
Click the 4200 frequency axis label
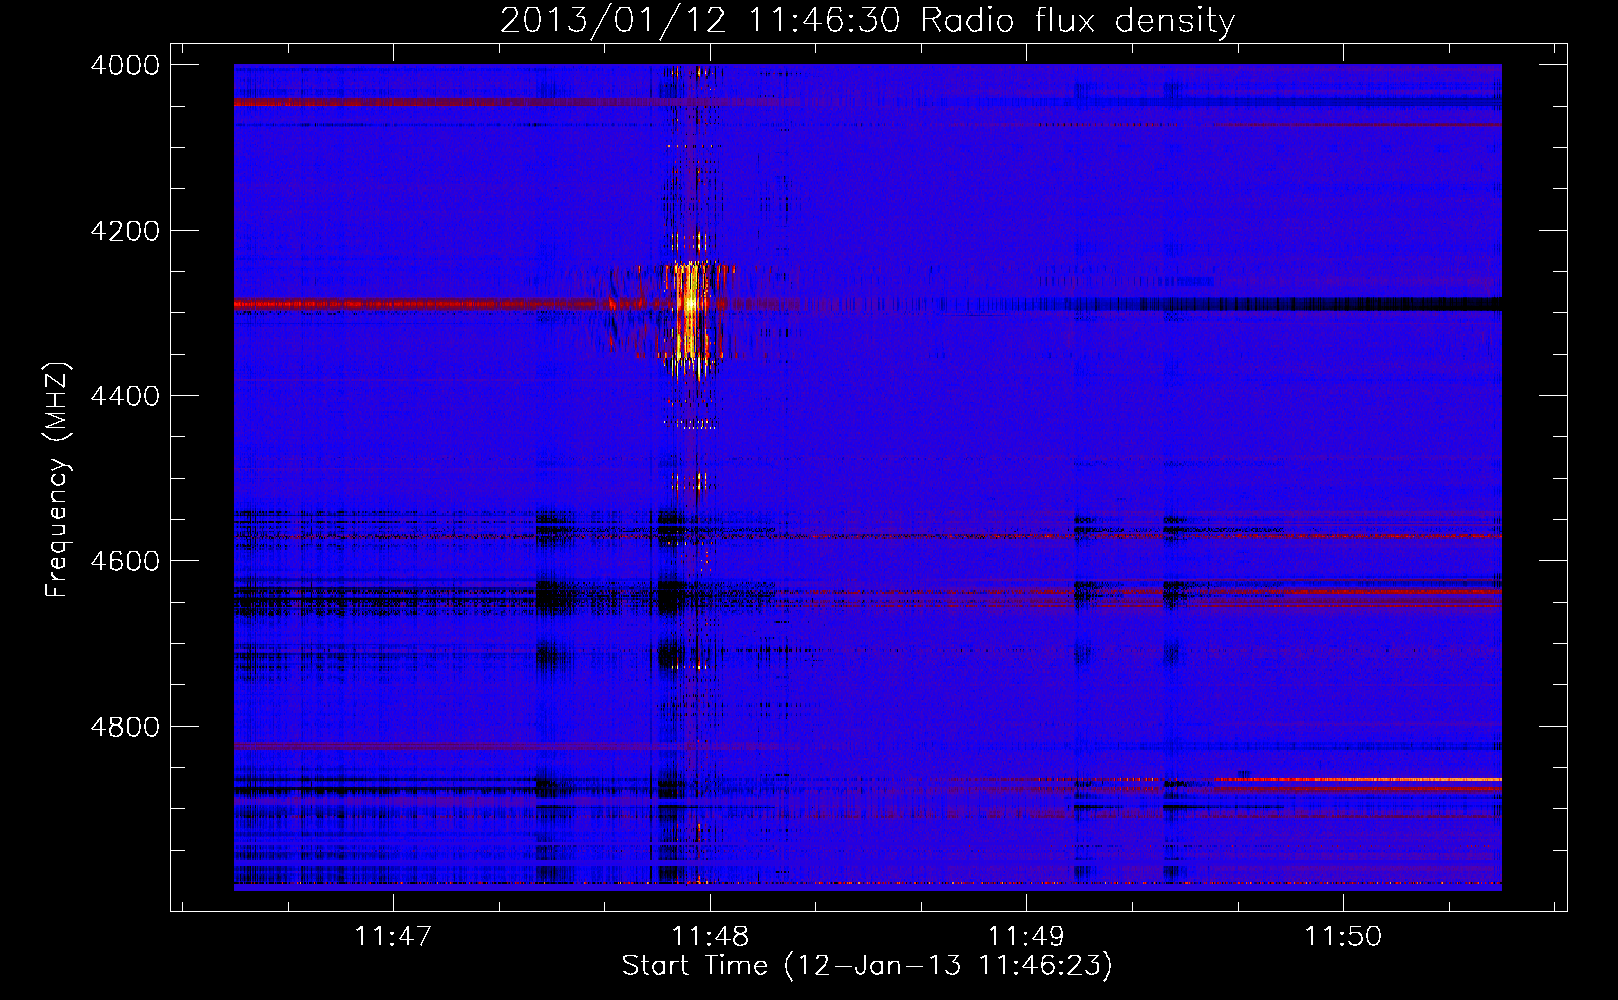pyautogui.click(x=125, y=231)
